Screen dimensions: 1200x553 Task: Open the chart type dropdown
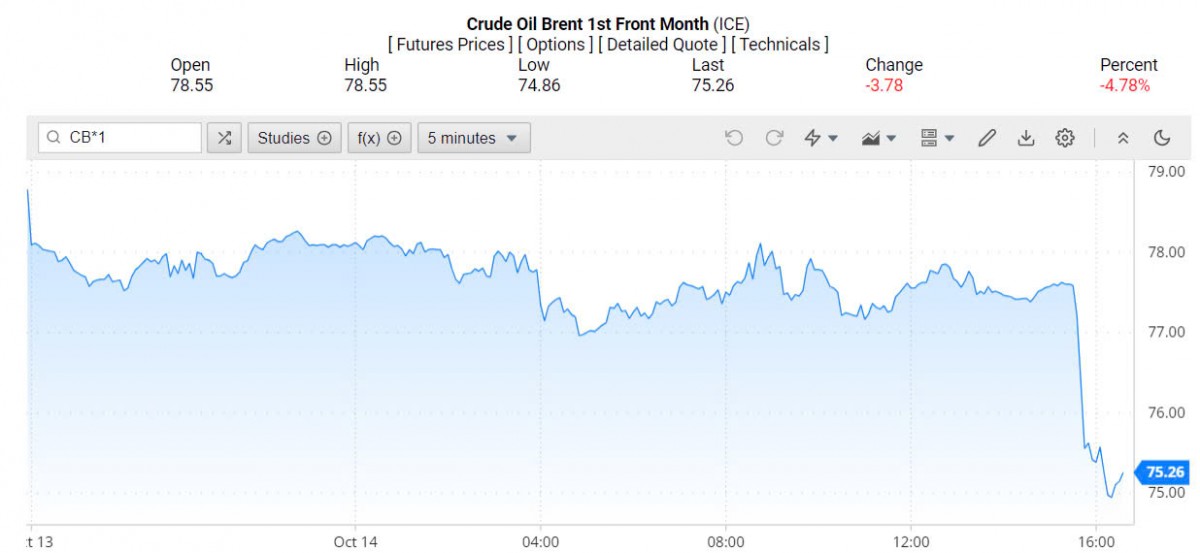point(879,138)
